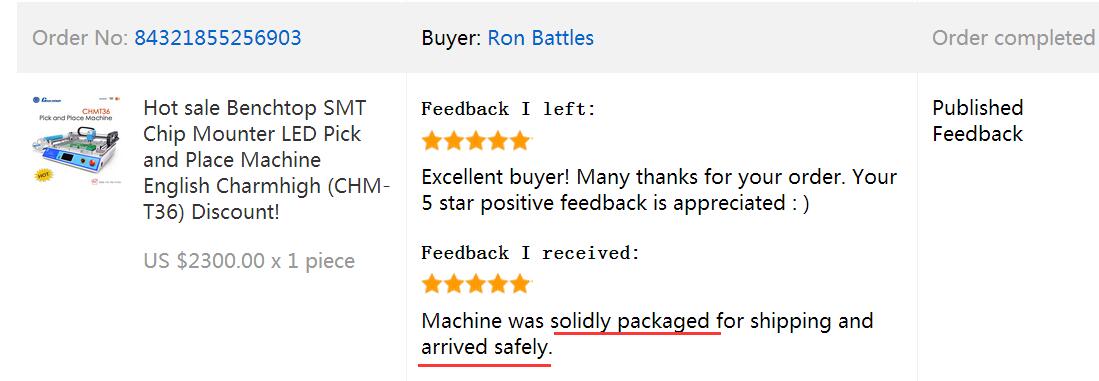This screenshot has width=1099, height=381.
Task: Click the Order completed status label
Action: click(x=1013, y=38)
